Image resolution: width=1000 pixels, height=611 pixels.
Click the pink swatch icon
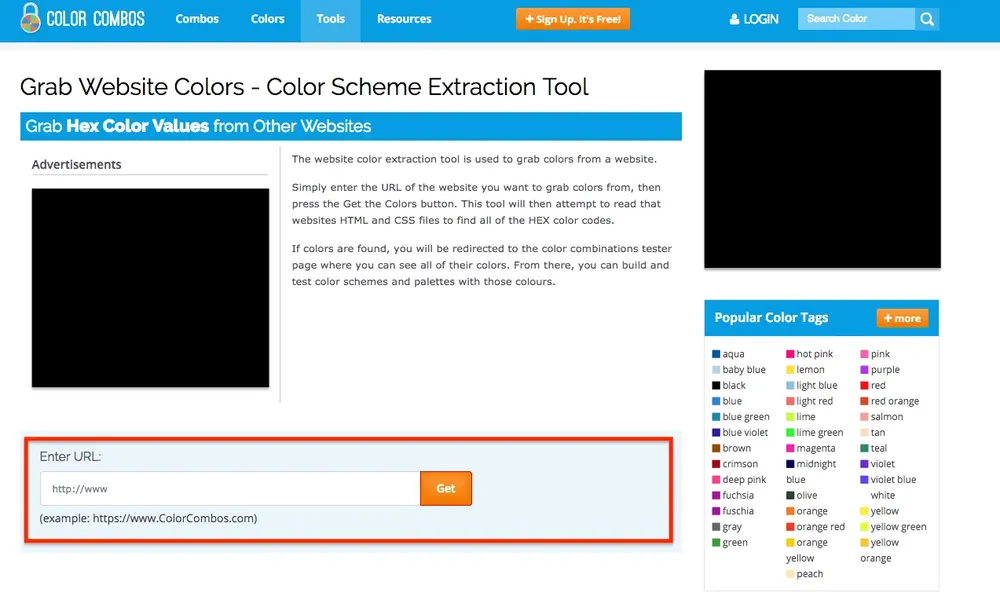pos(864,354)
